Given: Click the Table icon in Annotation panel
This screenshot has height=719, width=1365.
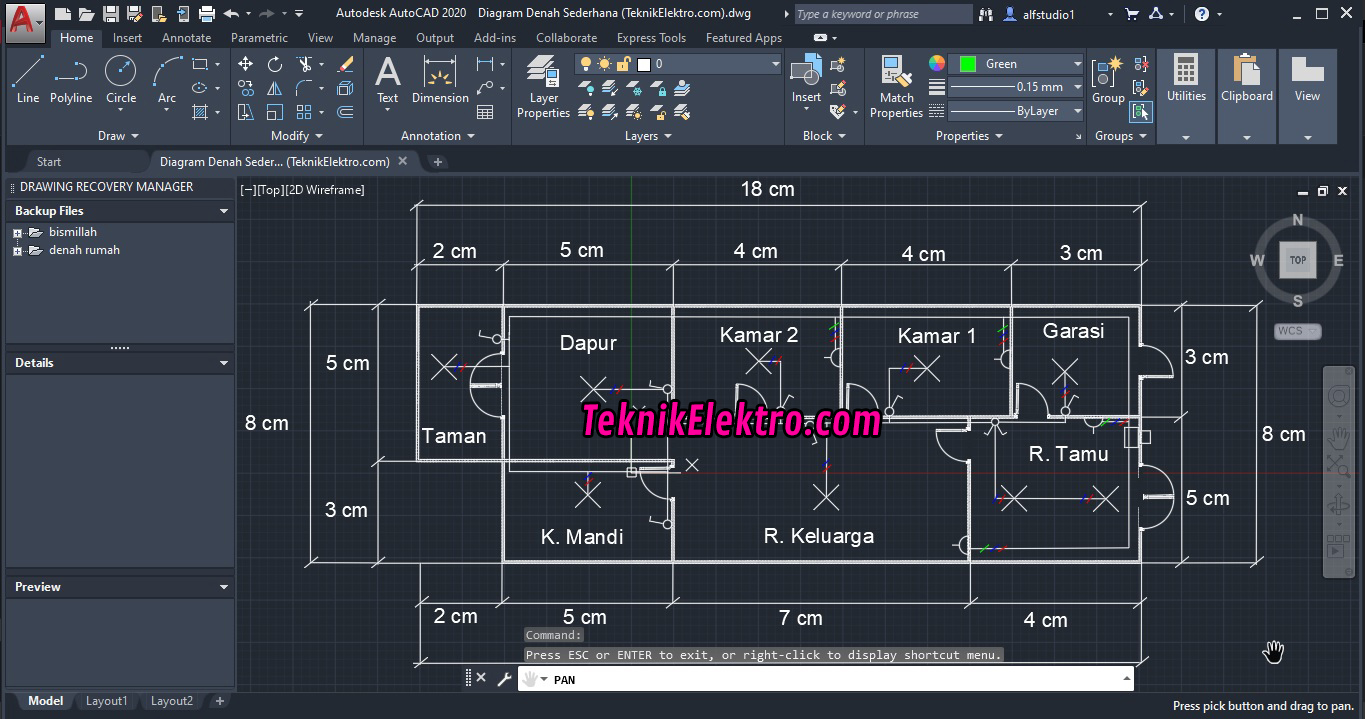Looking at the screenshot, I should click(486, 112).
